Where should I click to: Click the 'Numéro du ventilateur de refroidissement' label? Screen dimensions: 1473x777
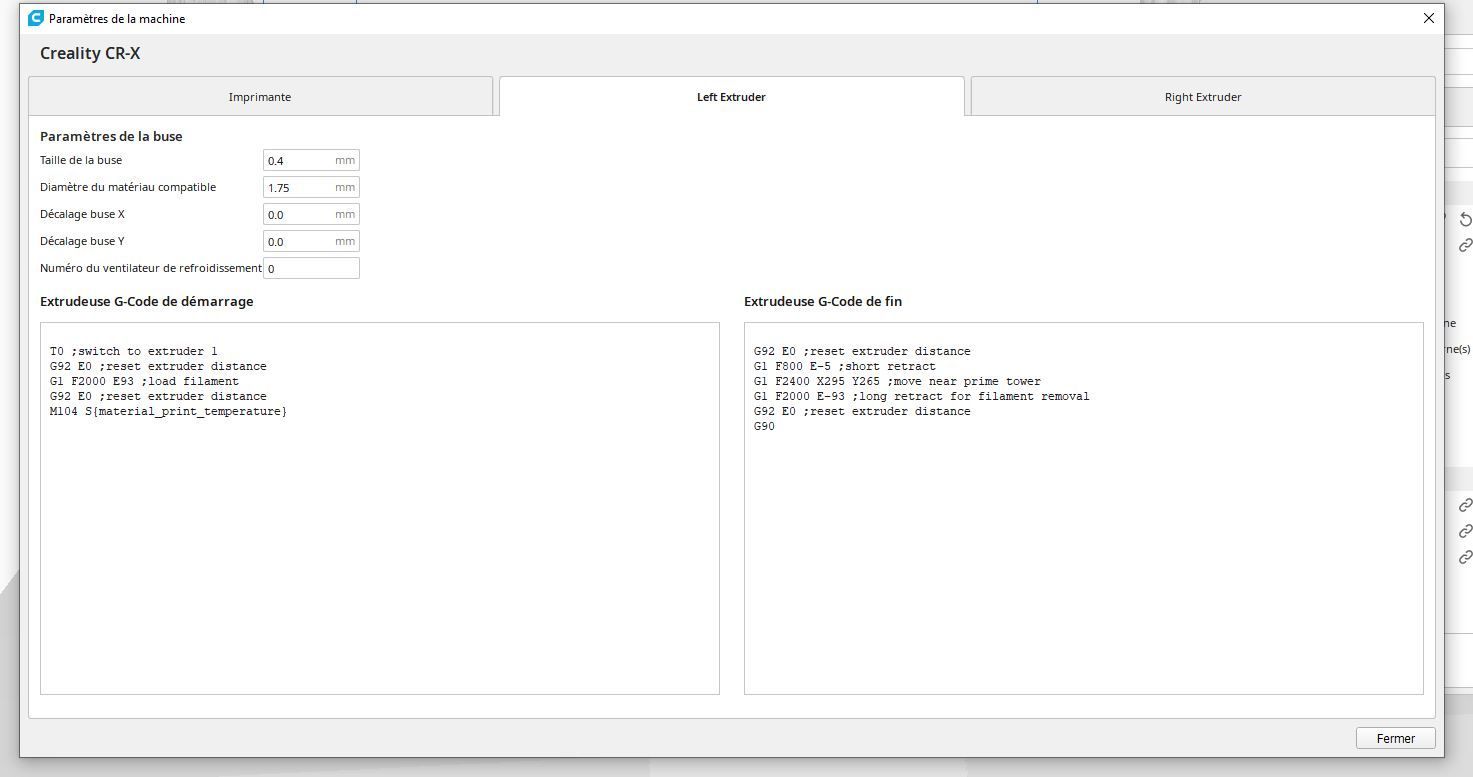(151, 268)
